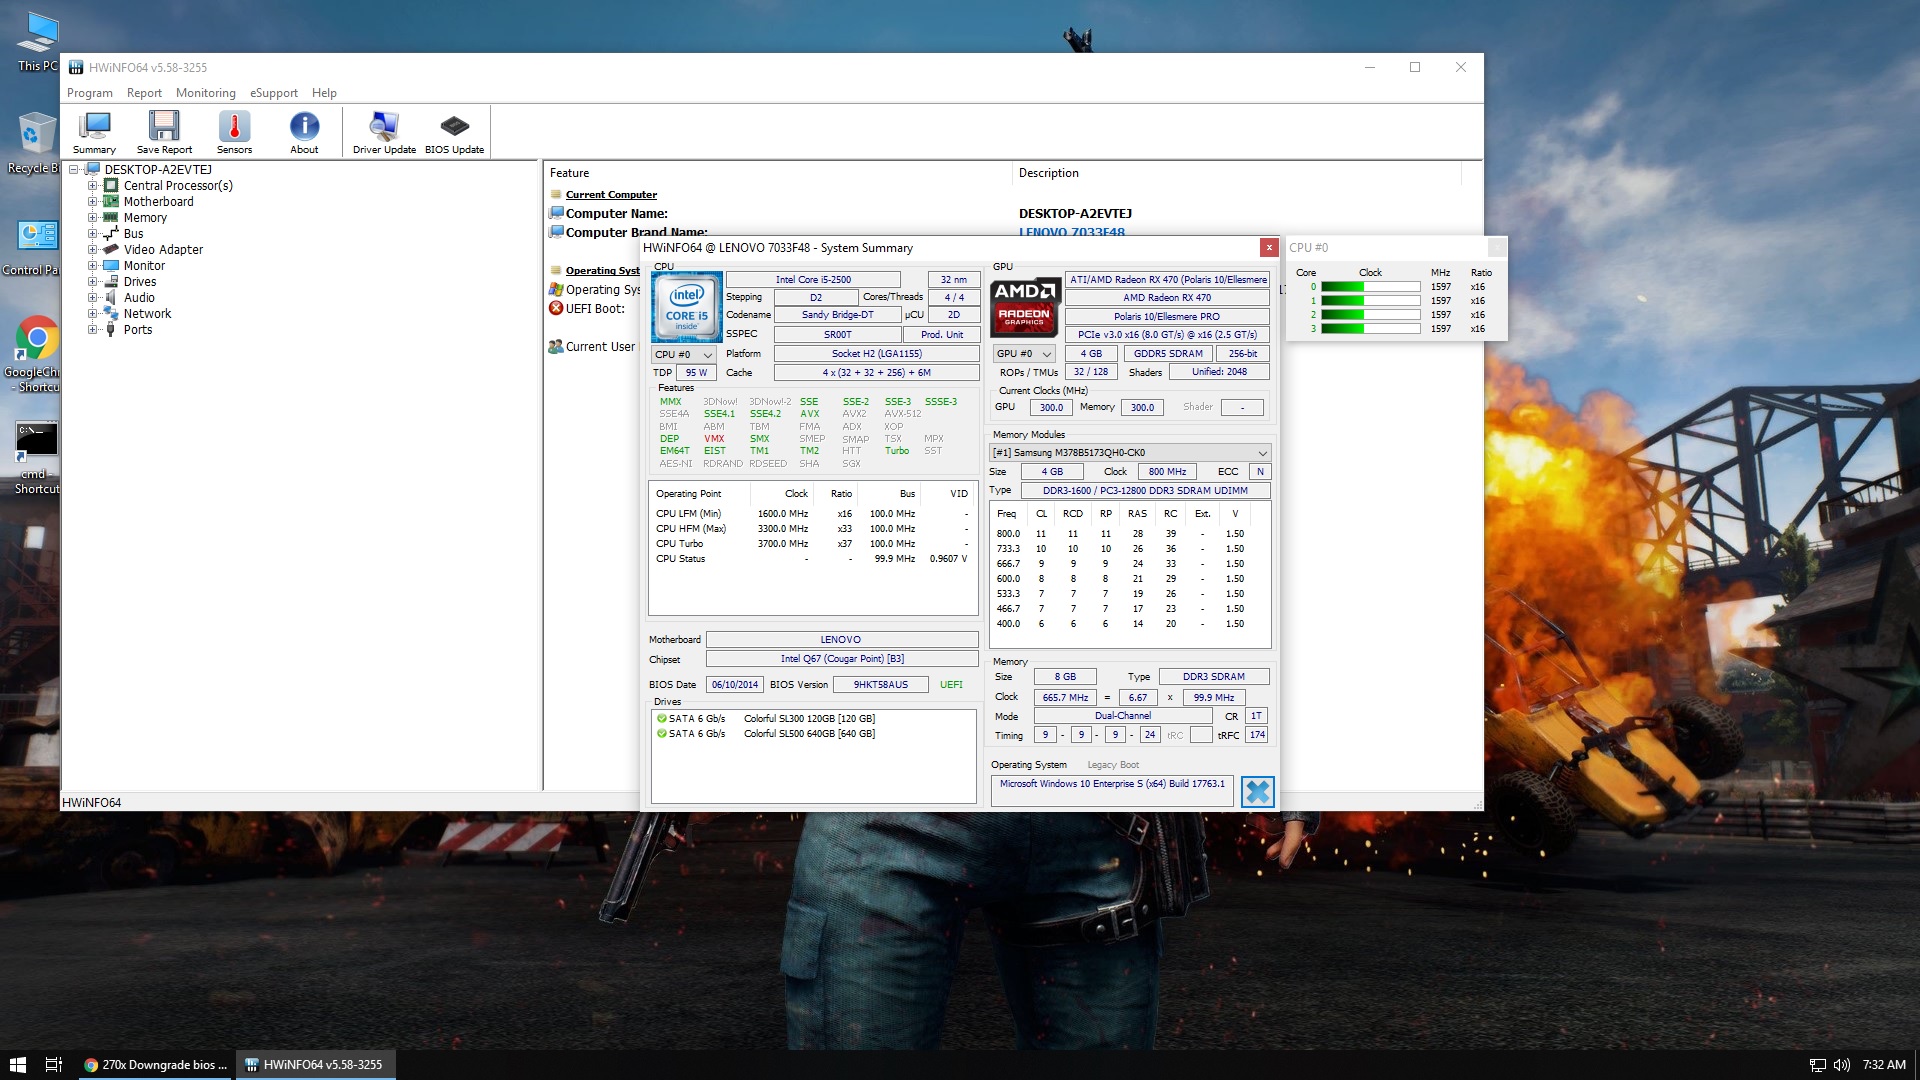The width and height of the screenshot is (1920, 1080).
Task: Collapse the DESKTOP-A2EVTEJ root node
Action: coord(73,170)
